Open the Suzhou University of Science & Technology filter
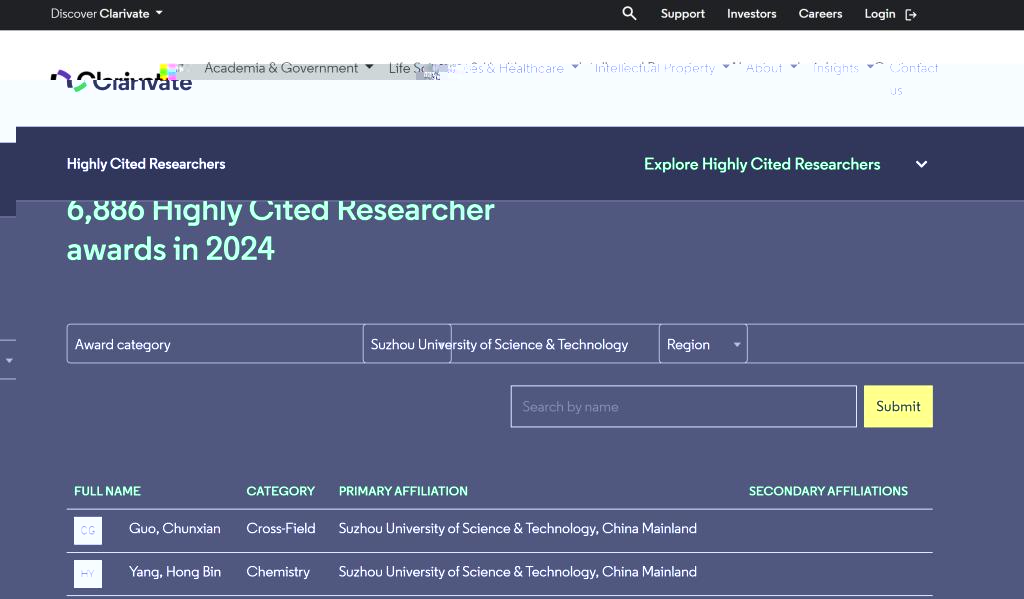This screenshot has width=1024, height=599. [x=511, y=344]
